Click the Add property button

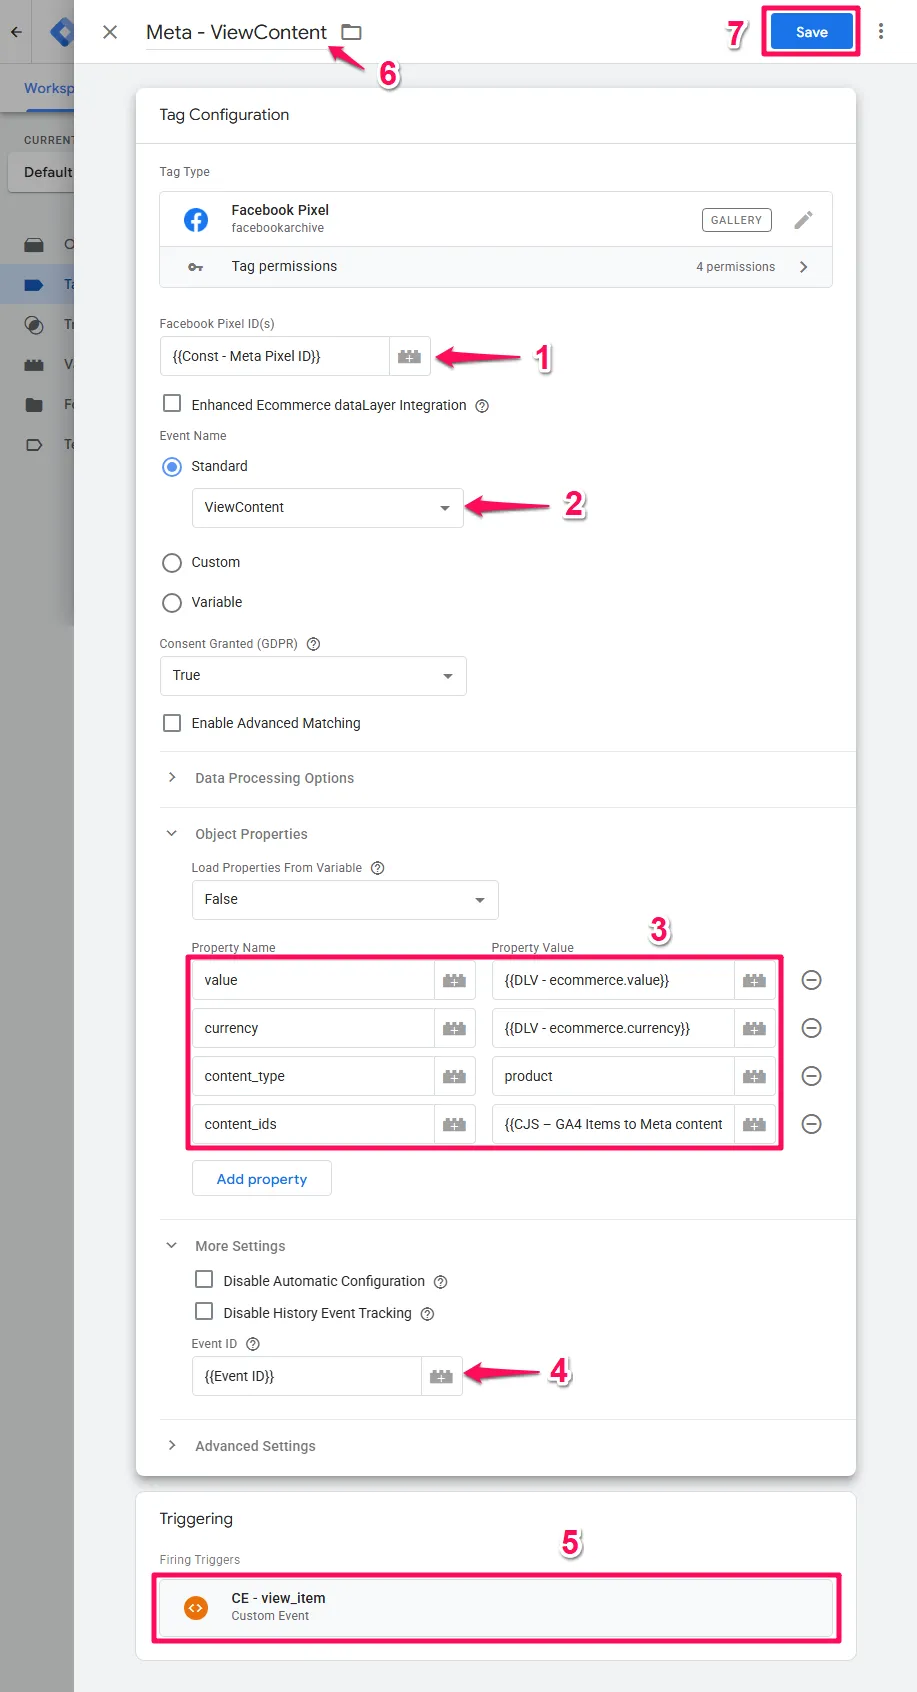pyautogui.click(x=261, y=1179)
